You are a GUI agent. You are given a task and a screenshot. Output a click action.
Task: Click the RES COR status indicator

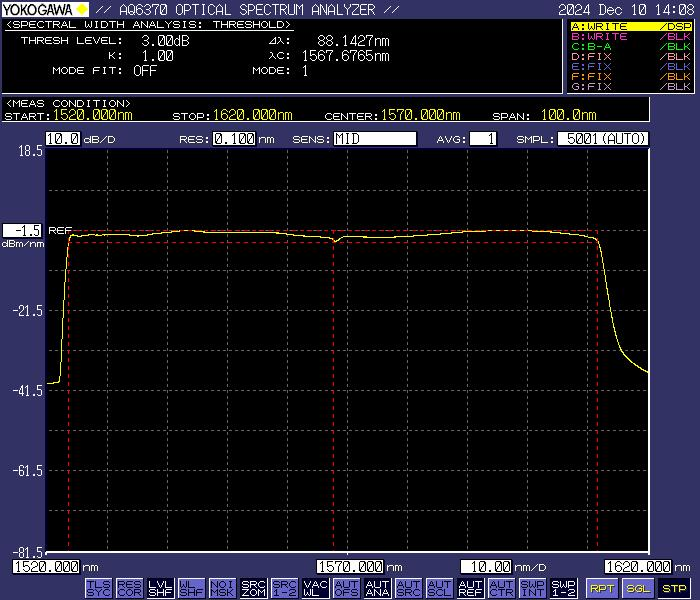point(129,588)
